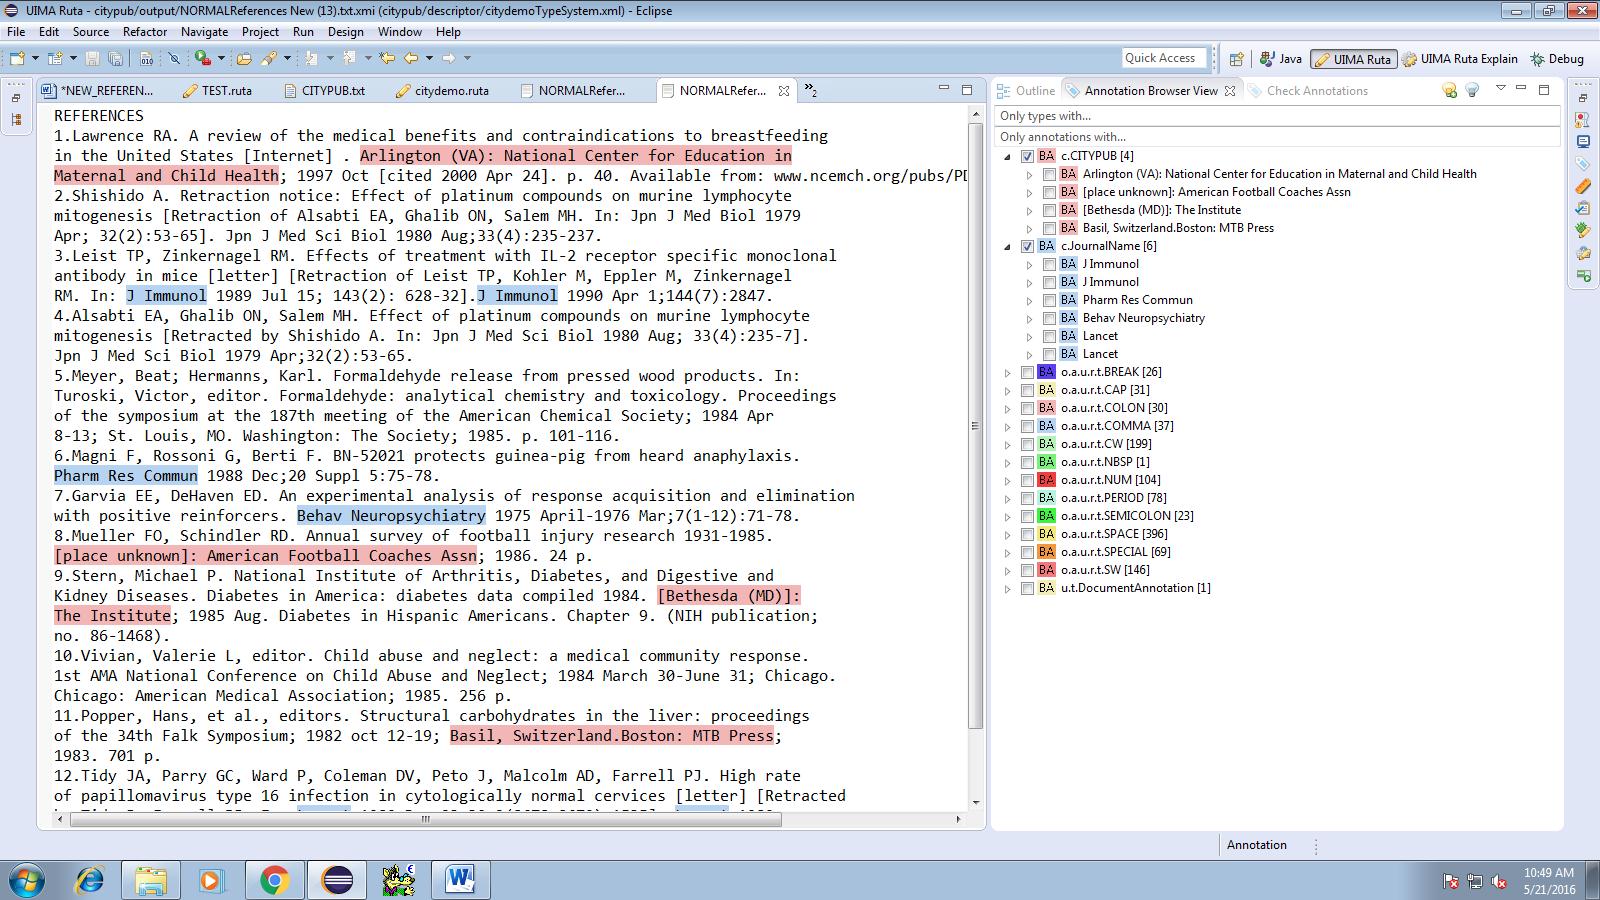Uncheck the c.CITYPUB annotation type checkbox
This screenshot has width=1600, height=900.
coord(1027,156)
